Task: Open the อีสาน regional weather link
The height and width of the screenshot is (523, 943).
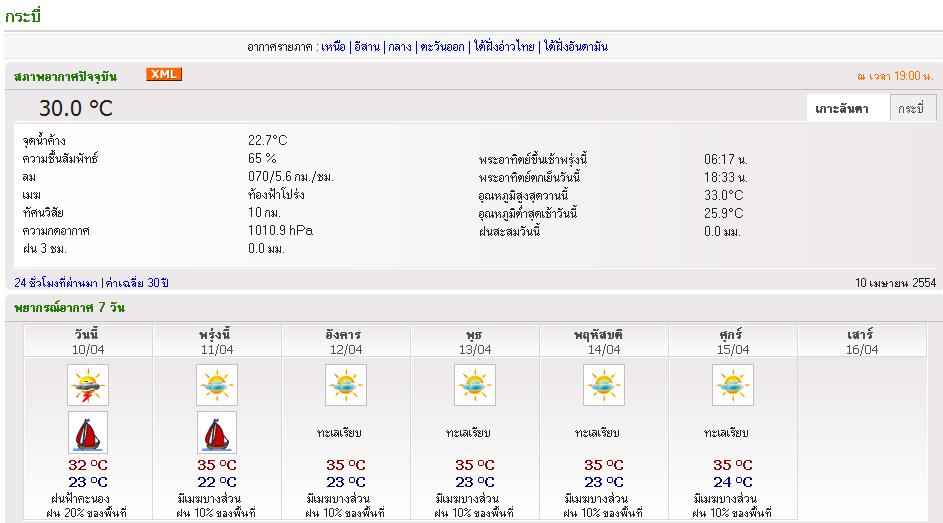Action: (367, 47)
